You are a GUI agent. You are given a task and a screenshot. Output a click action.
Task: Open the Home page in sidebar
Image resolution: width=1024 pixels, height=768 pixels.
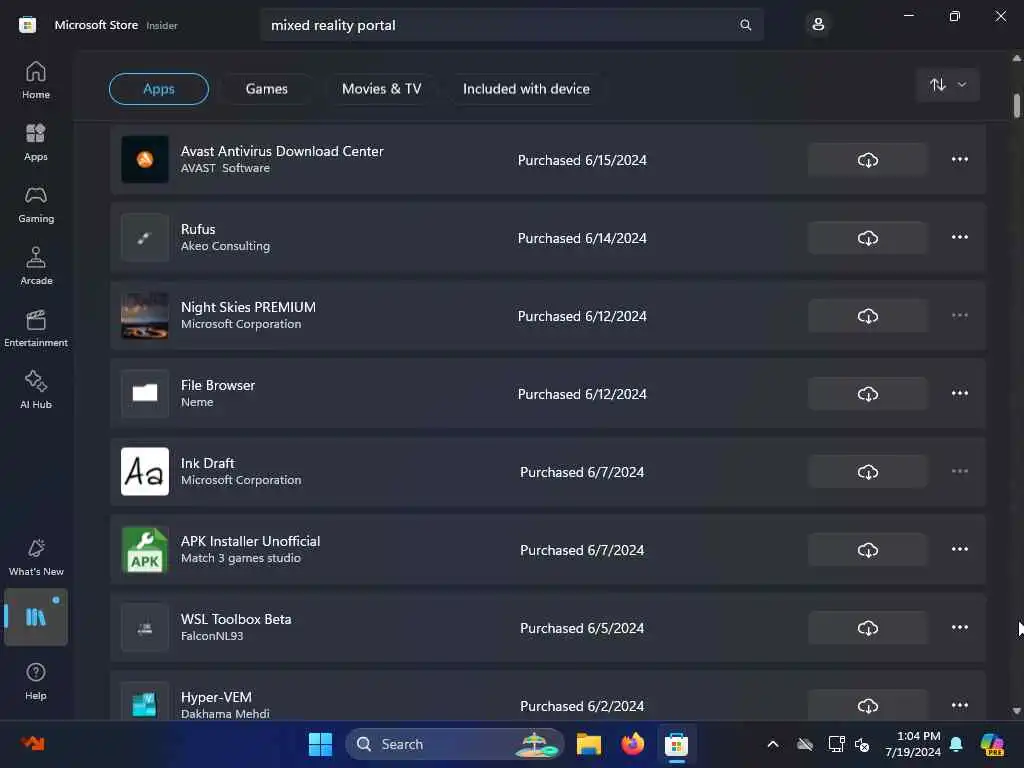(36, 80)
